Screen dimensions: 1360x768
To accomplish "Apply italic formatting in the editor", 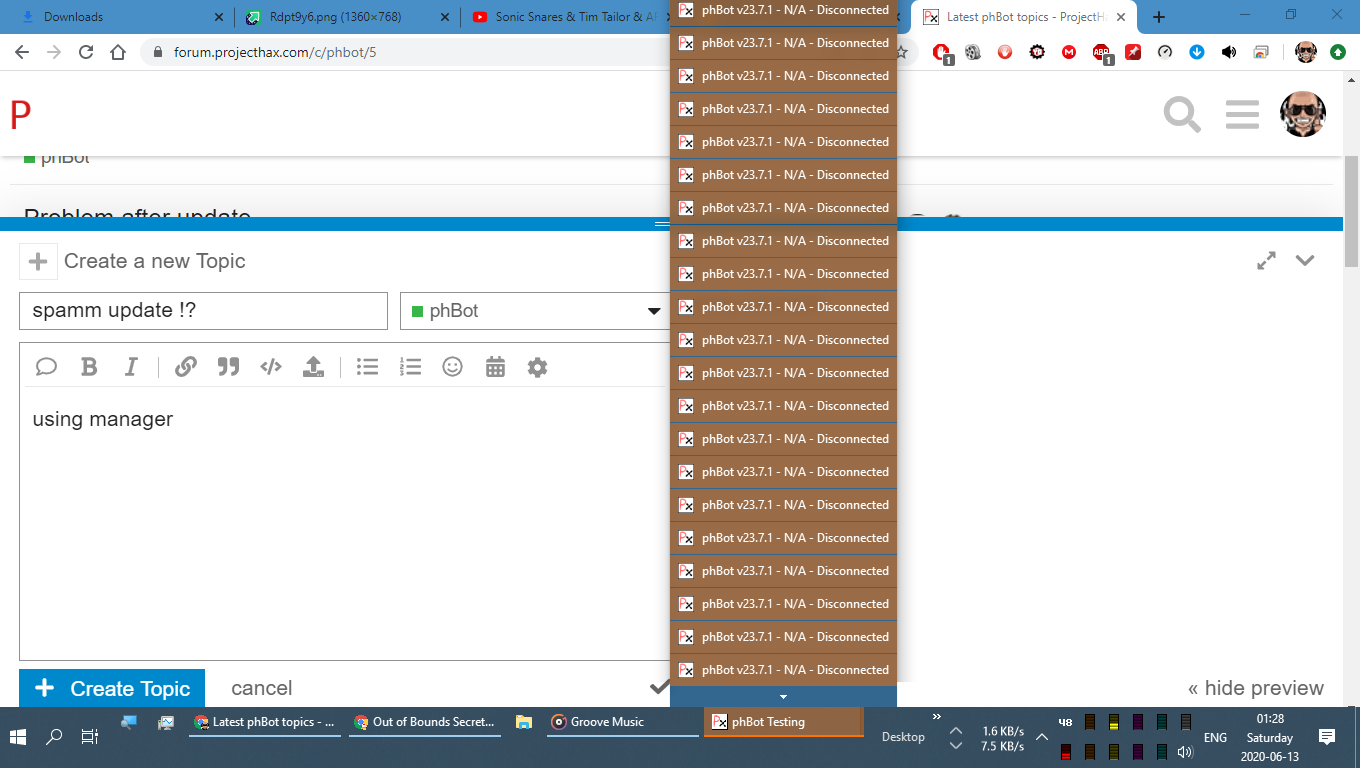I will 131,367.
